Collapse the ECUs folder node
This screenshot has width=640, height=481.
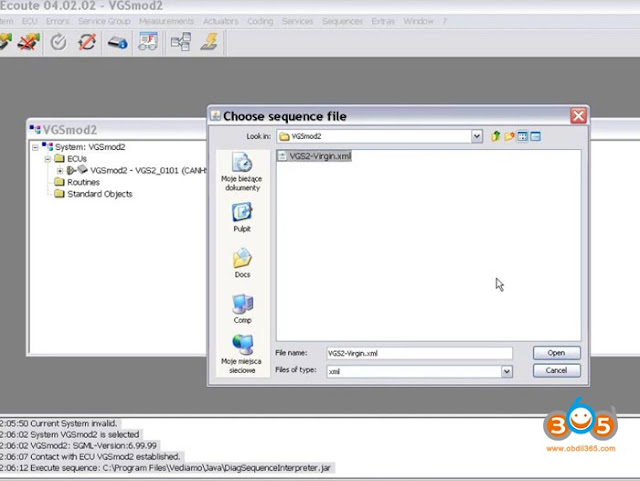[47, 159]
